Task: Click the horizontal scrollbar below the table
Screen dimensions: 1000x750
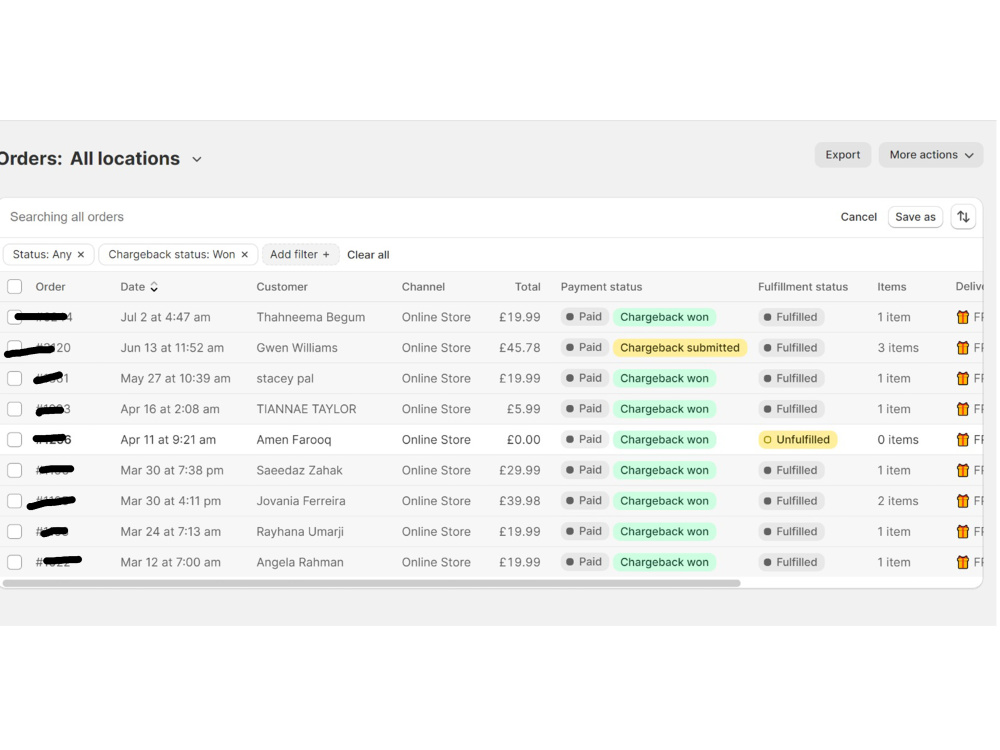Action: [x=371, y=583]
